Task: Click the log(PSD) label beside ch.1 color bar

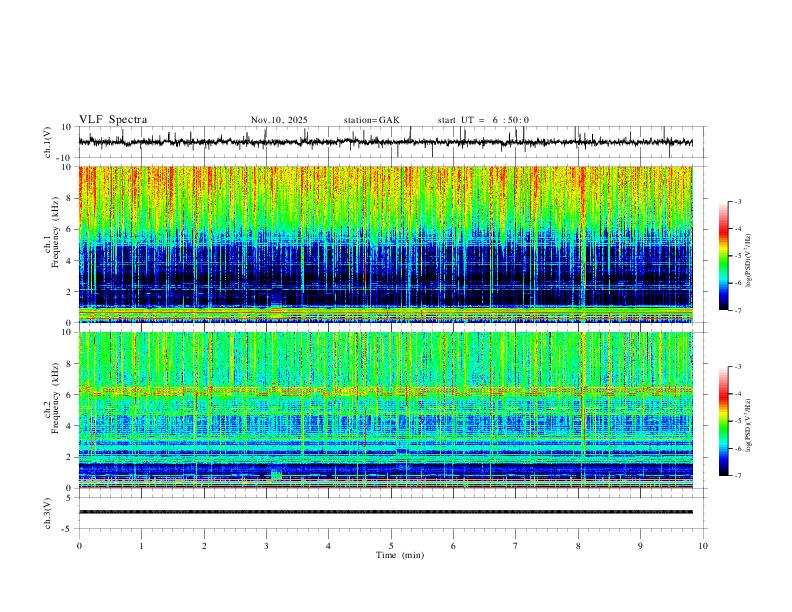Action: pos(749,261)
